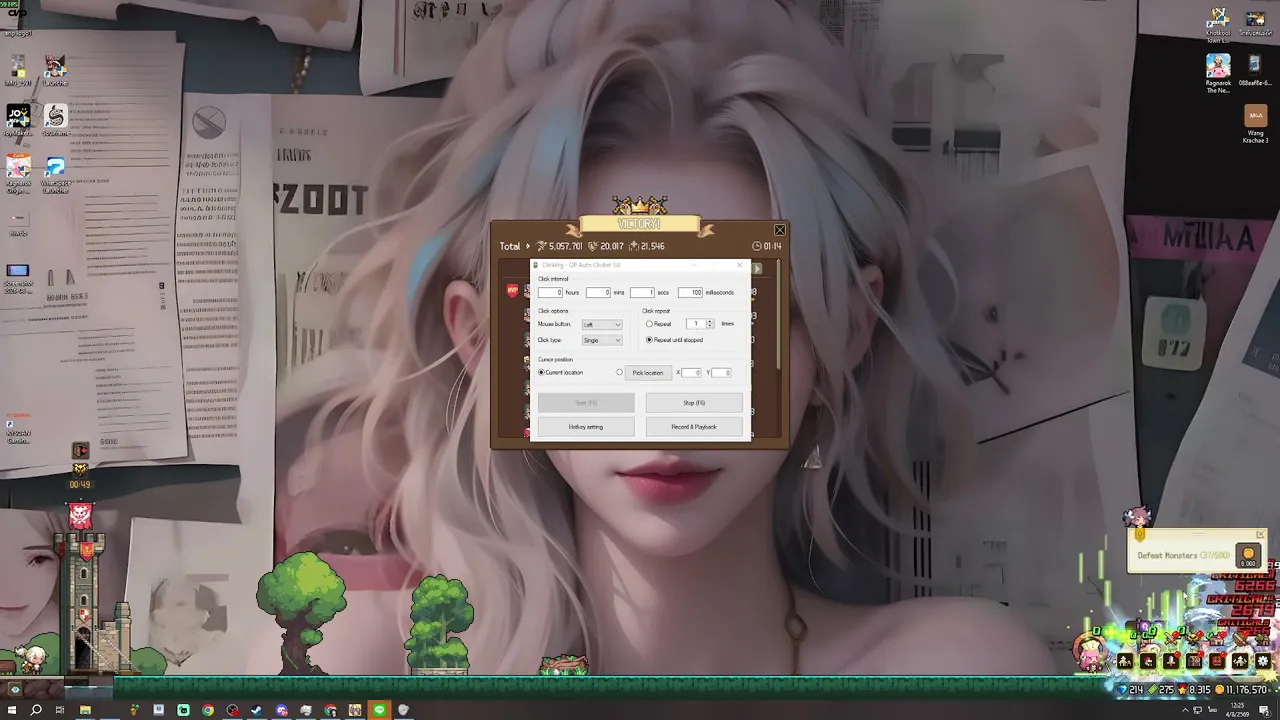Select the Pick location radio button
1280x720 pixels.
[x=619, y=373]
